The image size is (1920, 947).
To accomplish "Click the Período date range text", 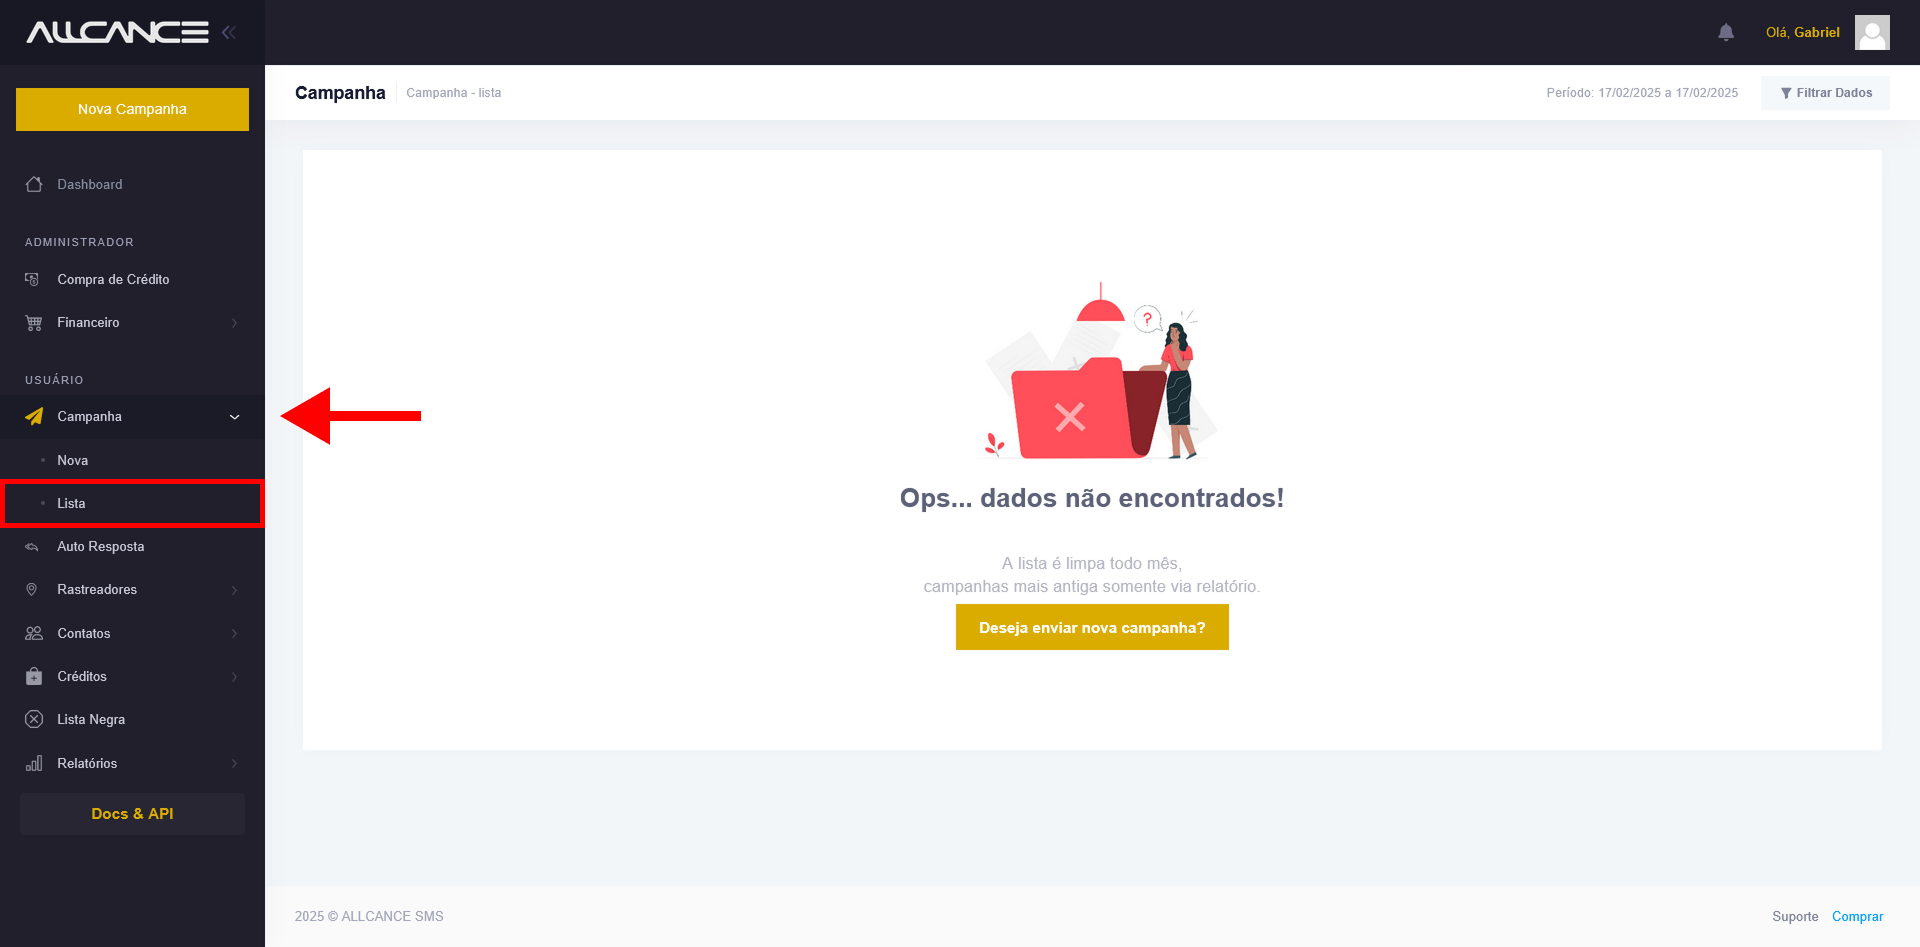I will (1642, 93).
